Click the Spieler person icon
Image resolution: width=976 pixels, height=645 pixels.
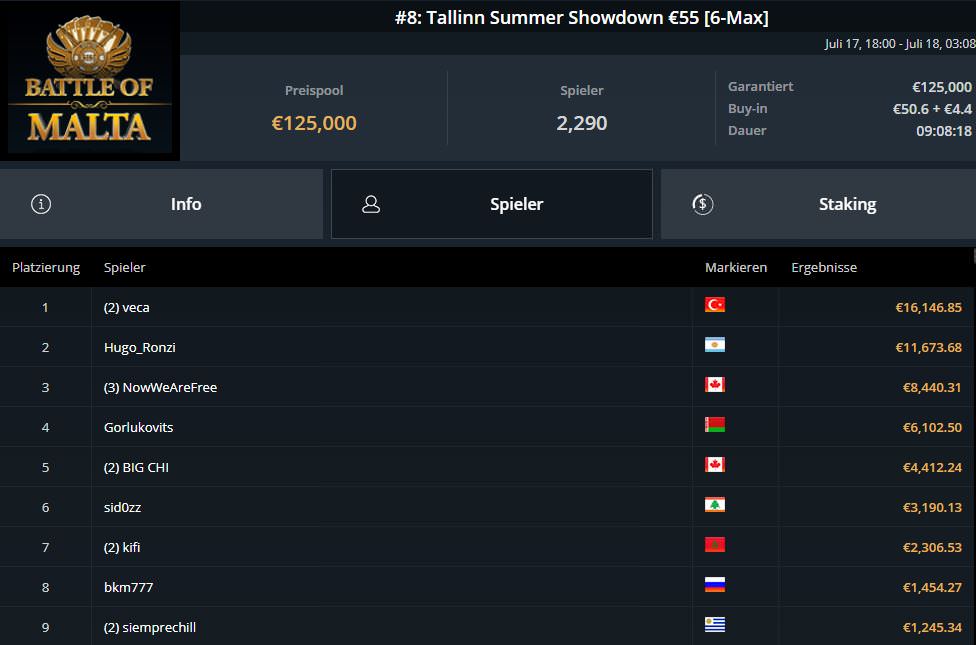pyautogui.click(x=371, y=204)
